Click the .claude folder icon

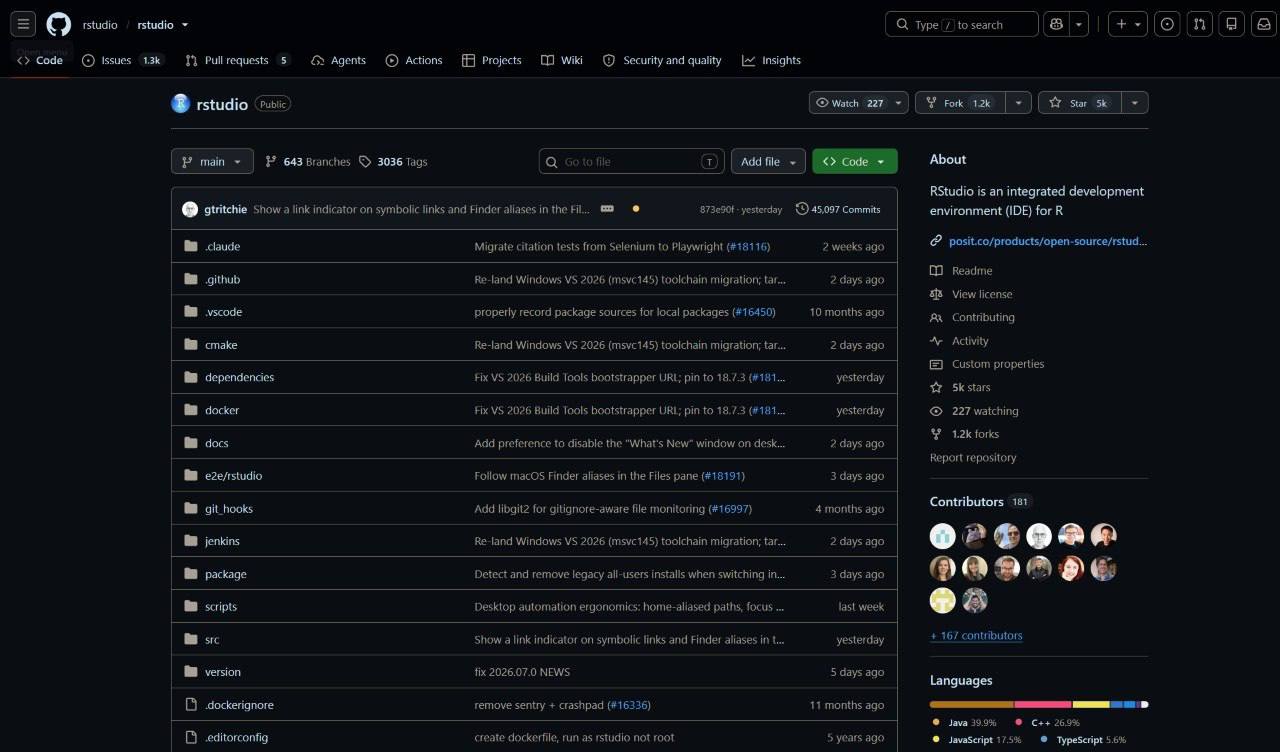[191, 246]
